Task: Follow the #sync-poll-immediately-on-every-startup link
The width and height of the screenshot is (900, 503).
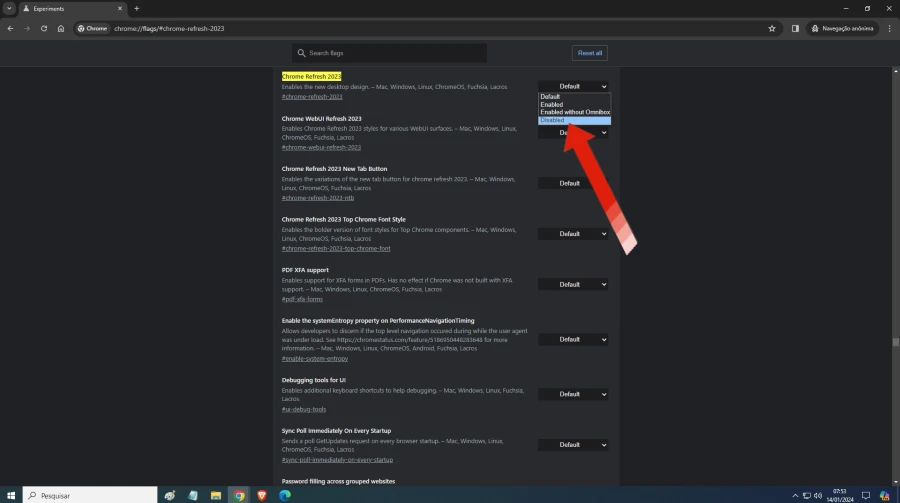Action: point(337,459)
